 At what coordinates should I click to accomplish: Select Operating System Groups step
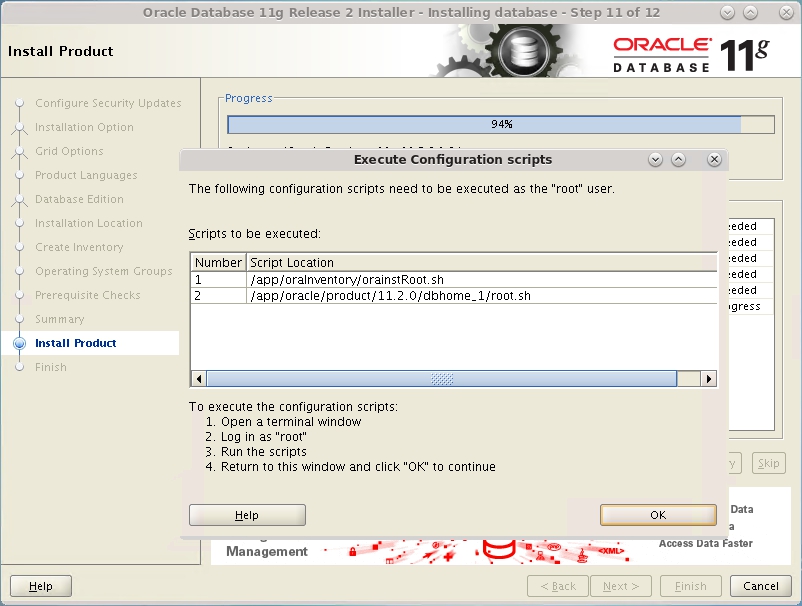coord(104,272)
